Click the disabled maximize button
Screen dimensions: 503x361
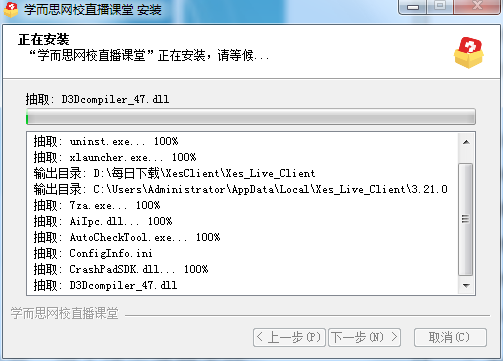[x=440, y=6]
